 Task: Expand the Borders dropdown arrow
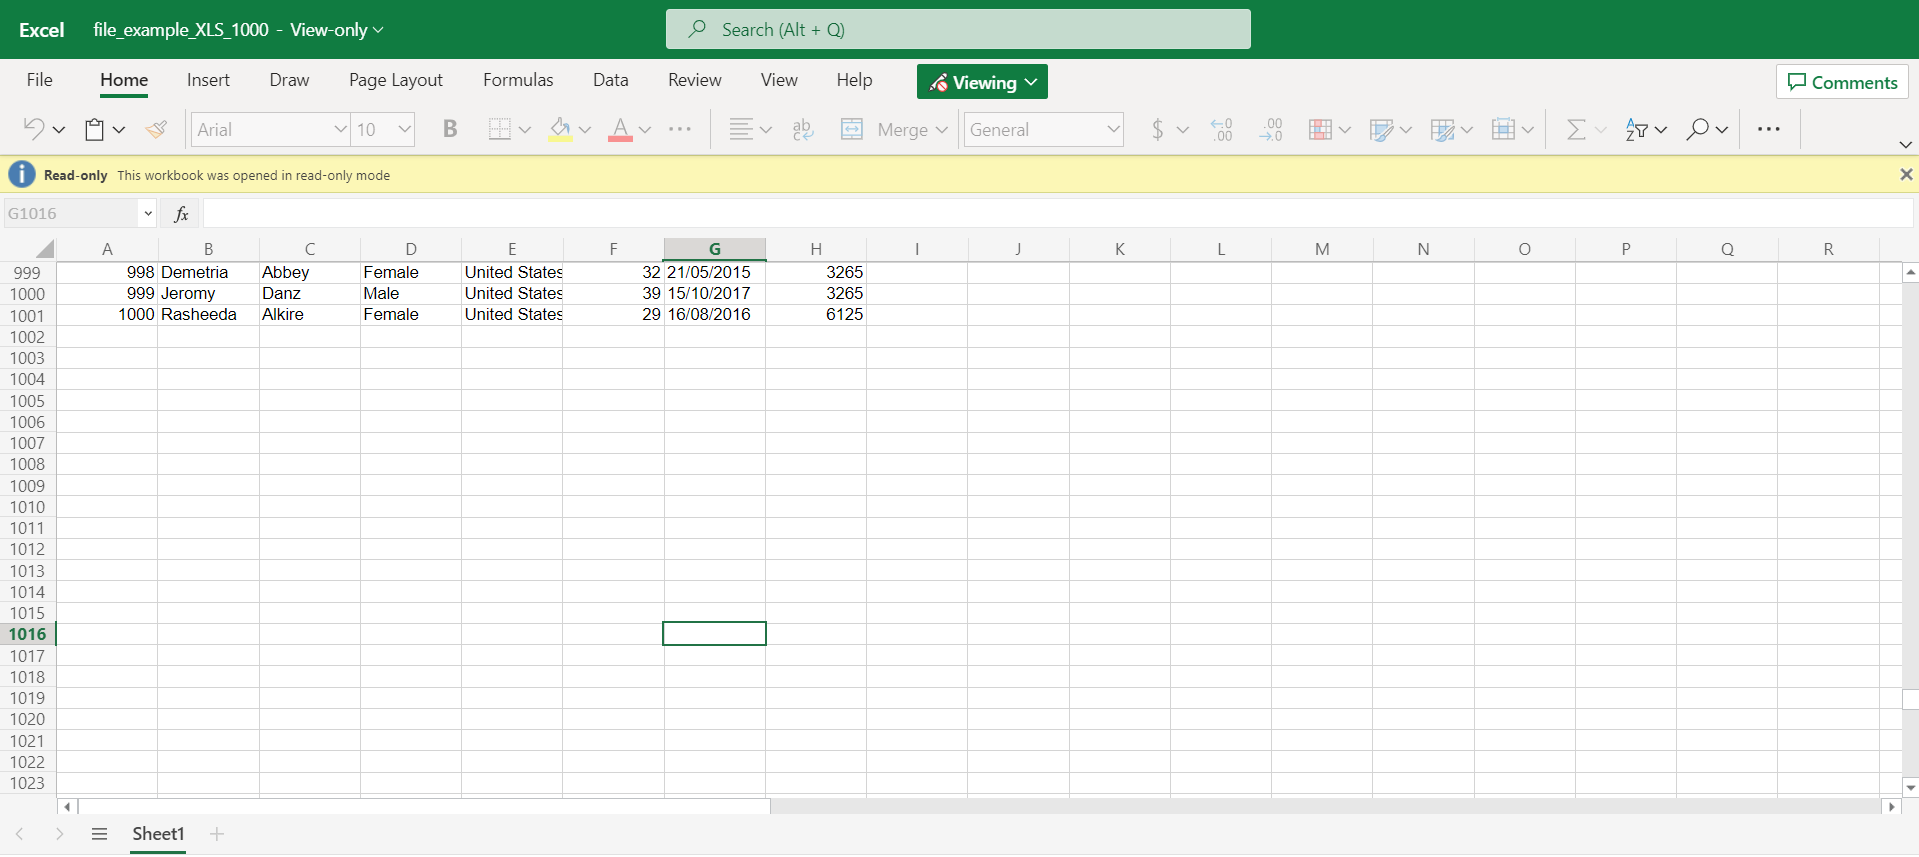coord(525,130)
